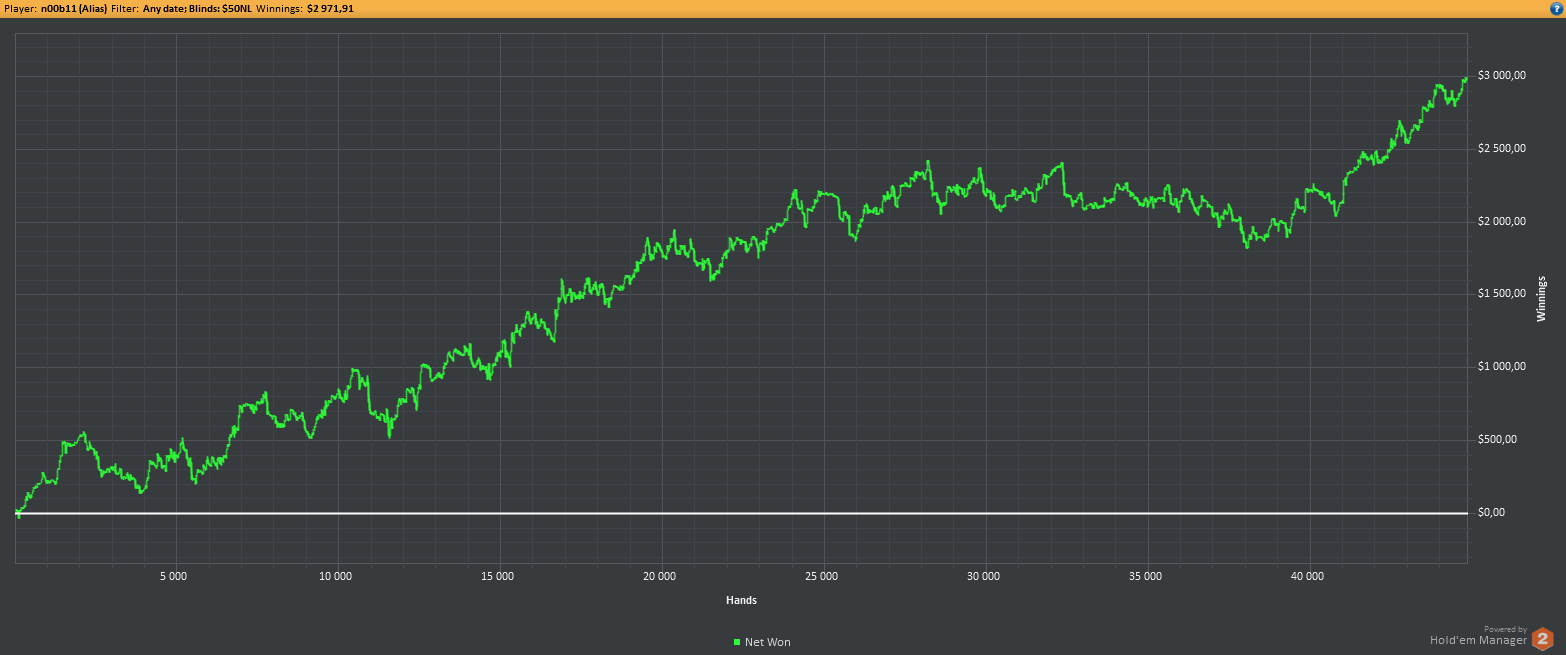Click the $2 000,00 axis label
1566x655 pixels.
[x=1501, y=222]
